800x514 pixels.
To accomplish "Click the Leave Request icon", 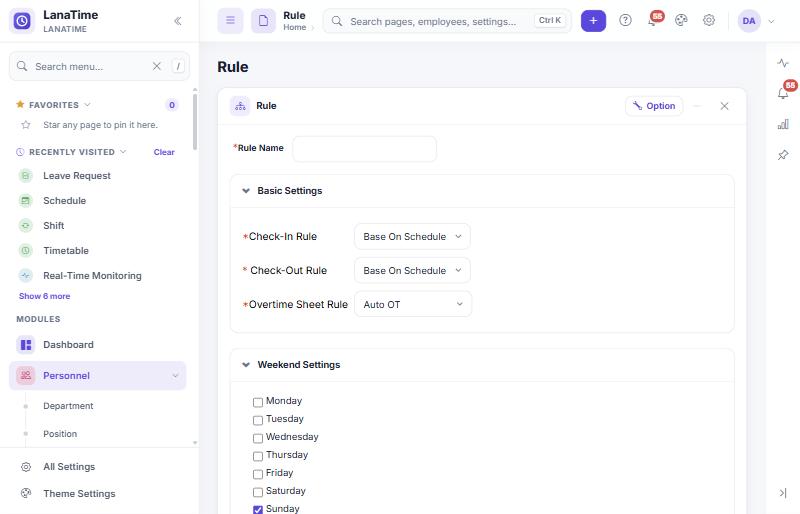I will (26, 176).
